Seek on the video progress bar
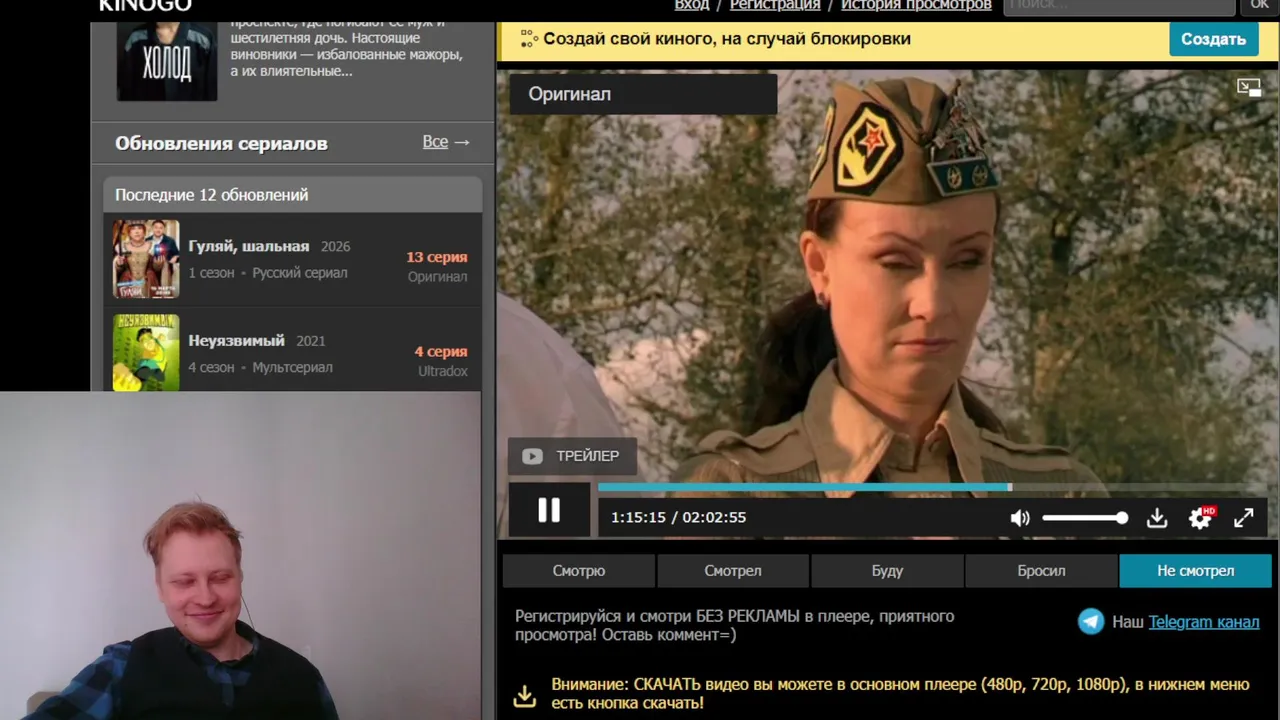1280x720 pixels. pos(932,487)
